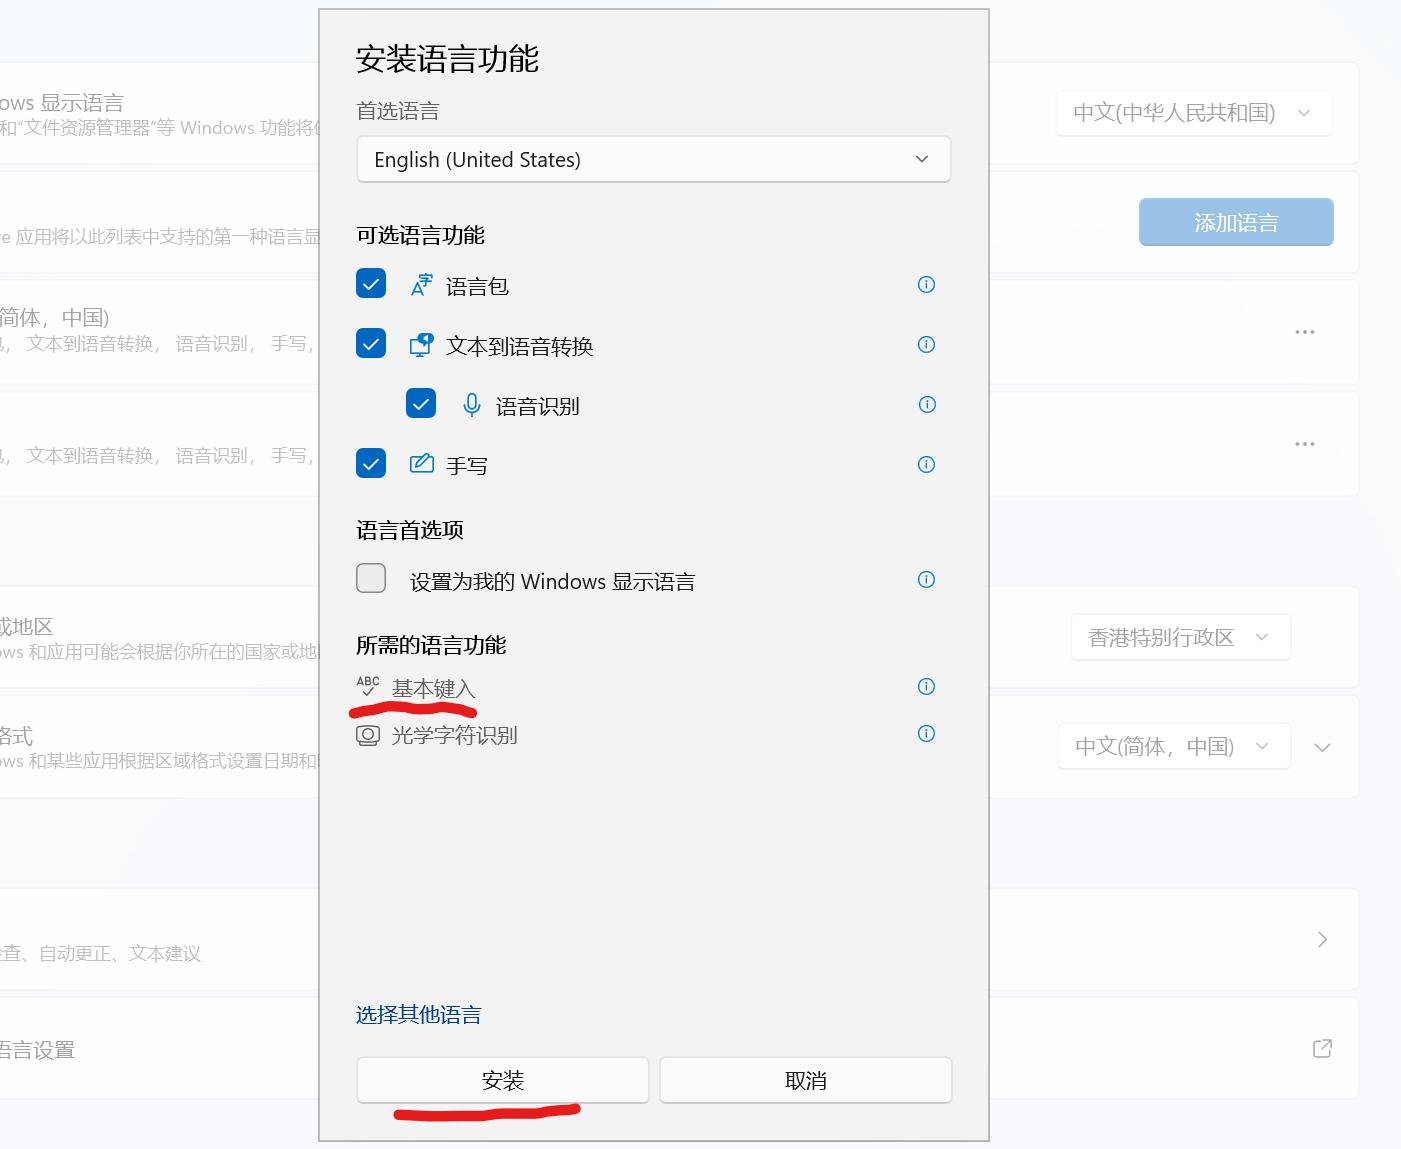Open the lower ... menu for second language
1401x1149 pixels.
[1304, 443]
